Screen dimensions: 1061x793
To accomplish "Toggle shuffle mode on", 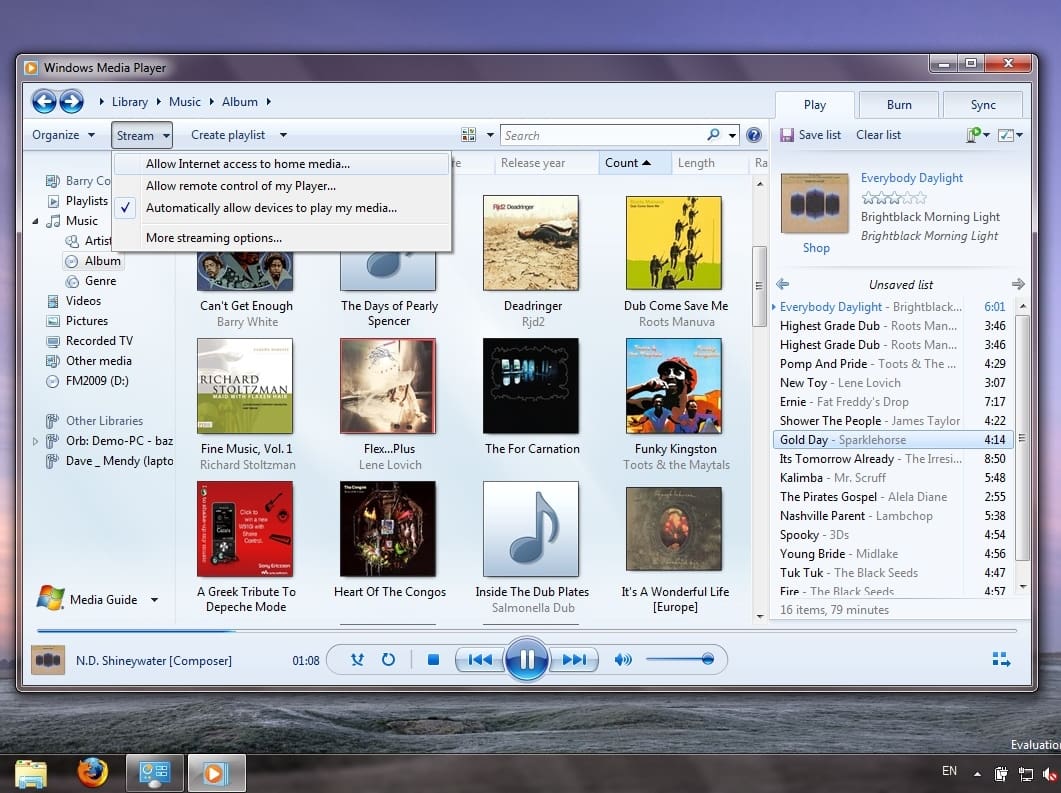I will [x=357, y=660].
